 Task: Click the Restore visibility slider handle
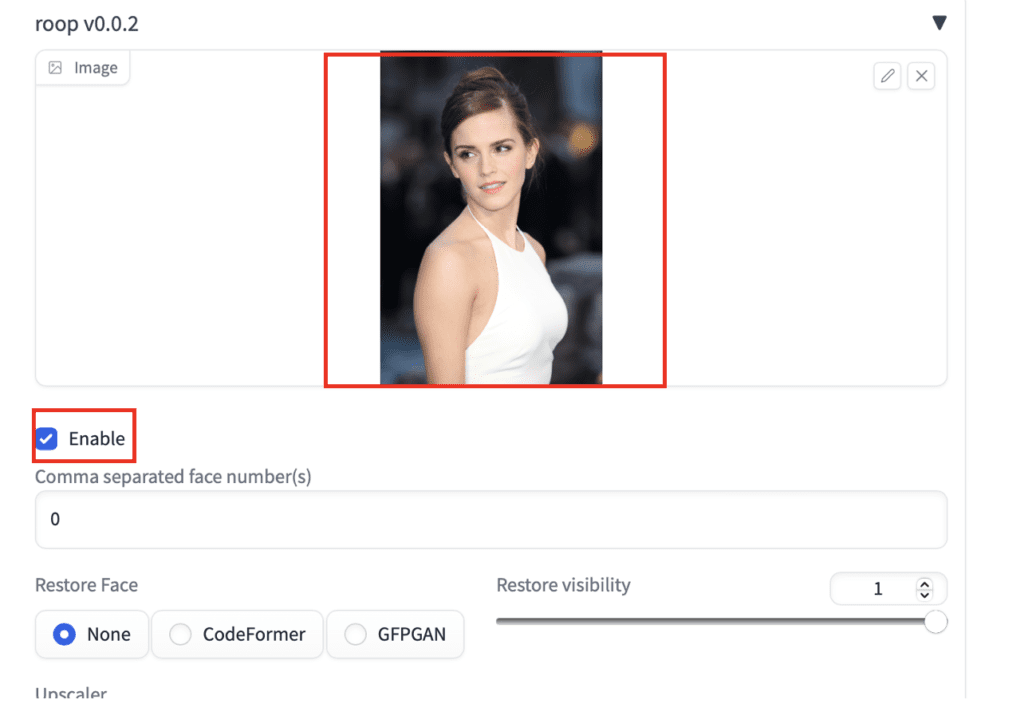pyautogui.click(x=936, y=622)
